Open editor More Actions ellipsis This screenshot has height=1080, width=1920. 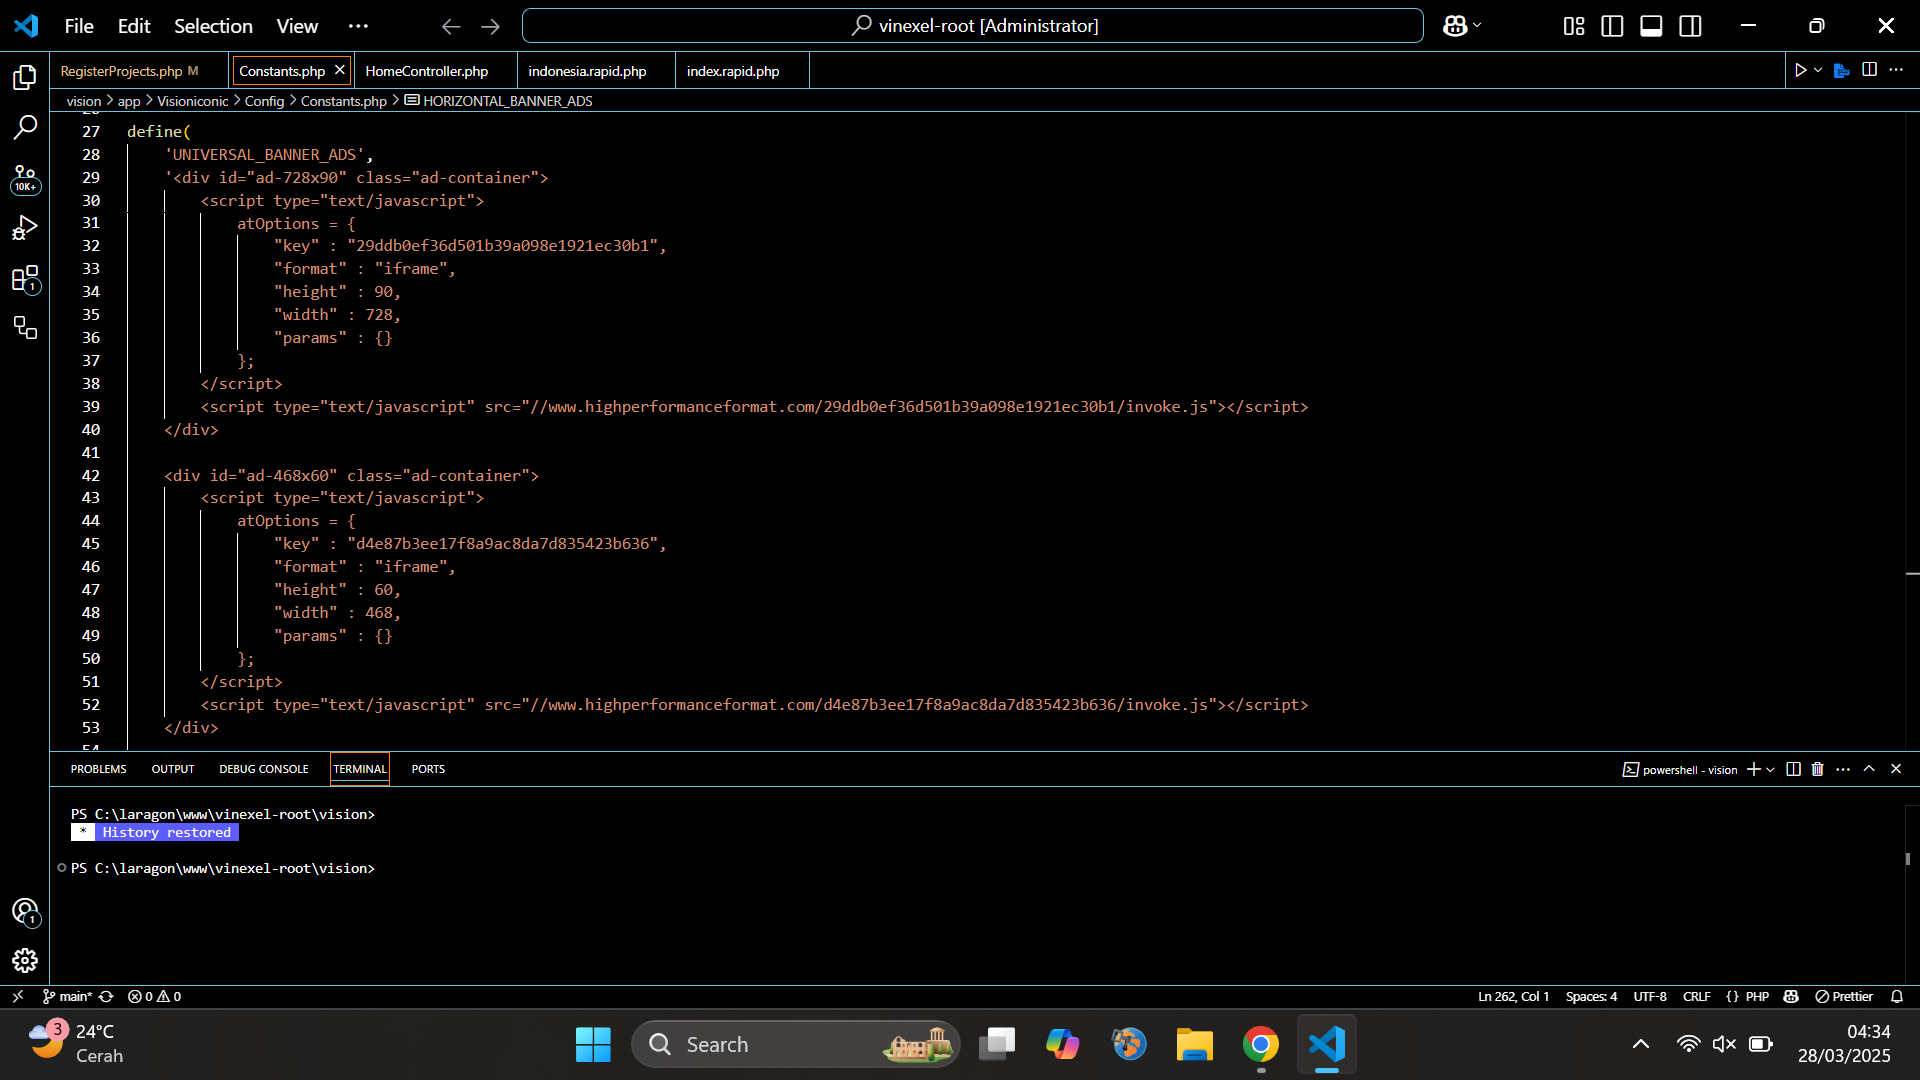click(1896, 70)
